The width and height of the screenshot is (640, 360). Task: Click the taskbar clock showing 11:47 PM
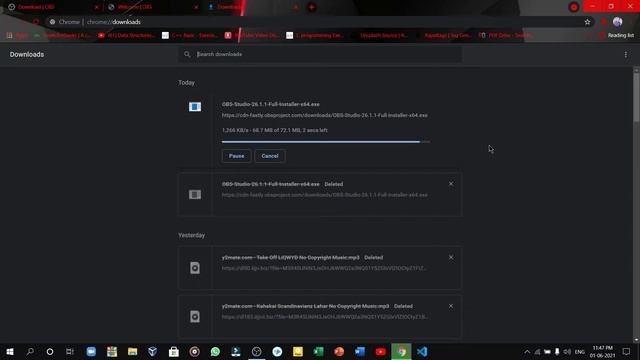602,351
